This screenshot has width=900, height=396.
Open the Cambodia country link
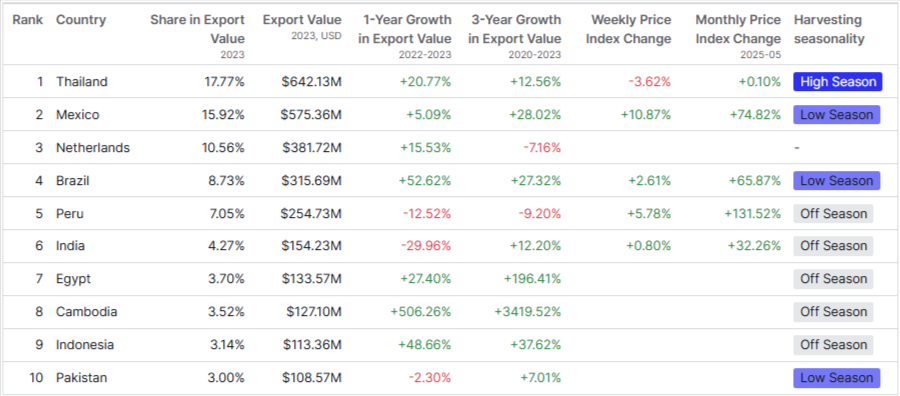(x=87, y=312)
